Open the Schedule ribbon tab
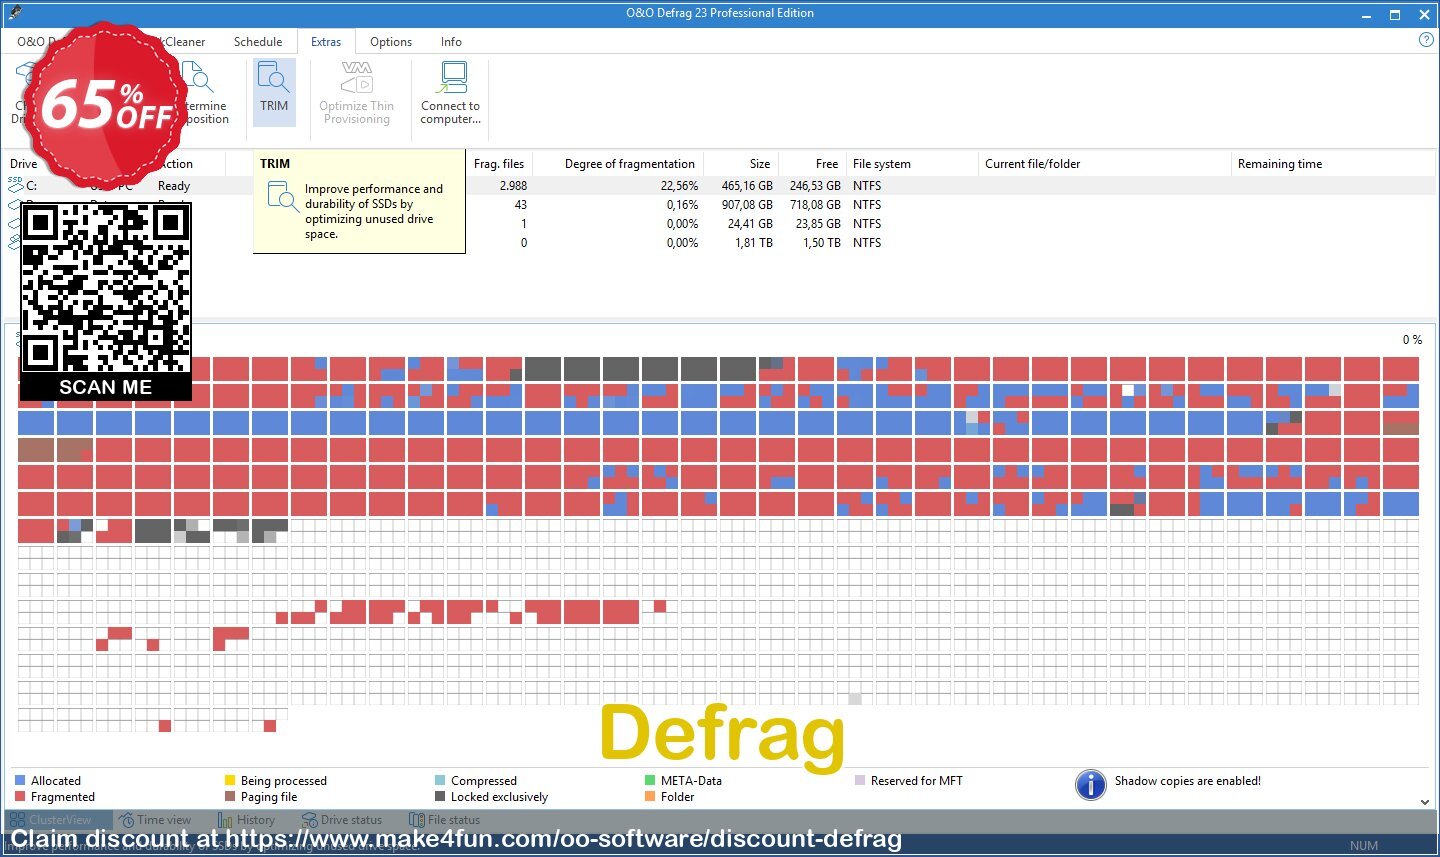This screenshot has height=857, width=1440. pos(258,42)
